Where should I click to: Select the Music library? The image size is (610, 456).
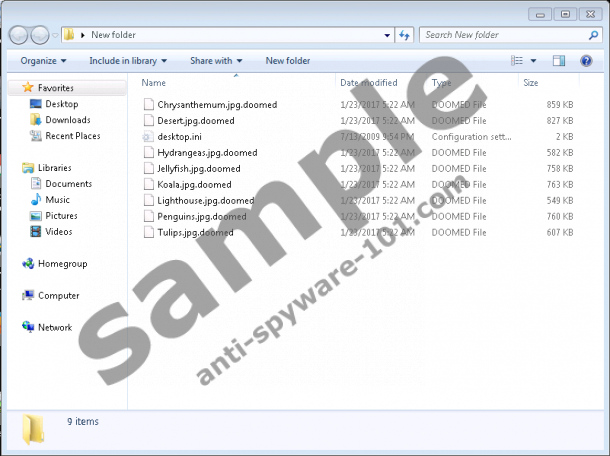pos(57,200)
